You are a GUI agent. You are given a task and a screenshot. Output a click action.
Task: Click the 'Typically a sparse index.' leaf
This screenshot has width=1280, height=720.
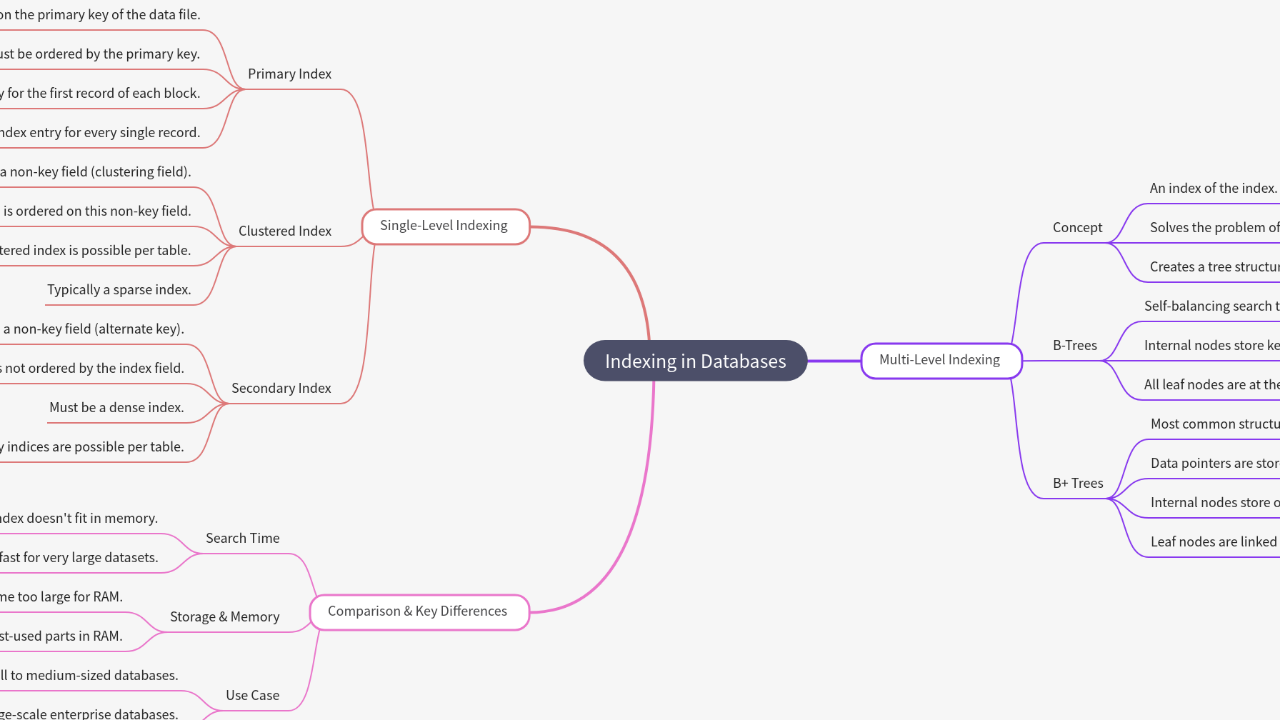pos(118,290)
